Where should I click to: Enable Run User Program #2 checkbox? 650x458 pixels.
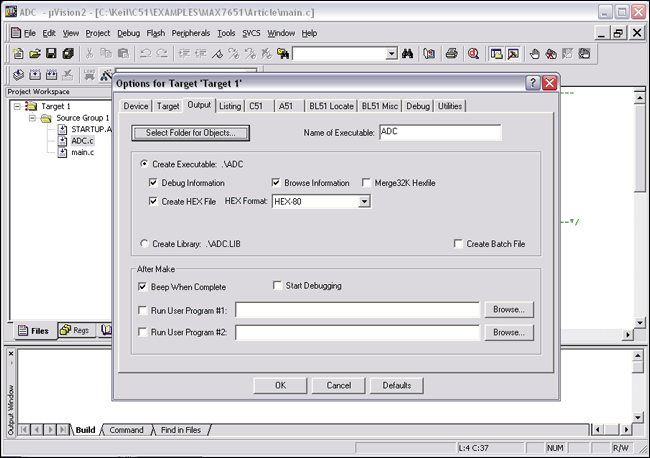(x=142, y=332)
